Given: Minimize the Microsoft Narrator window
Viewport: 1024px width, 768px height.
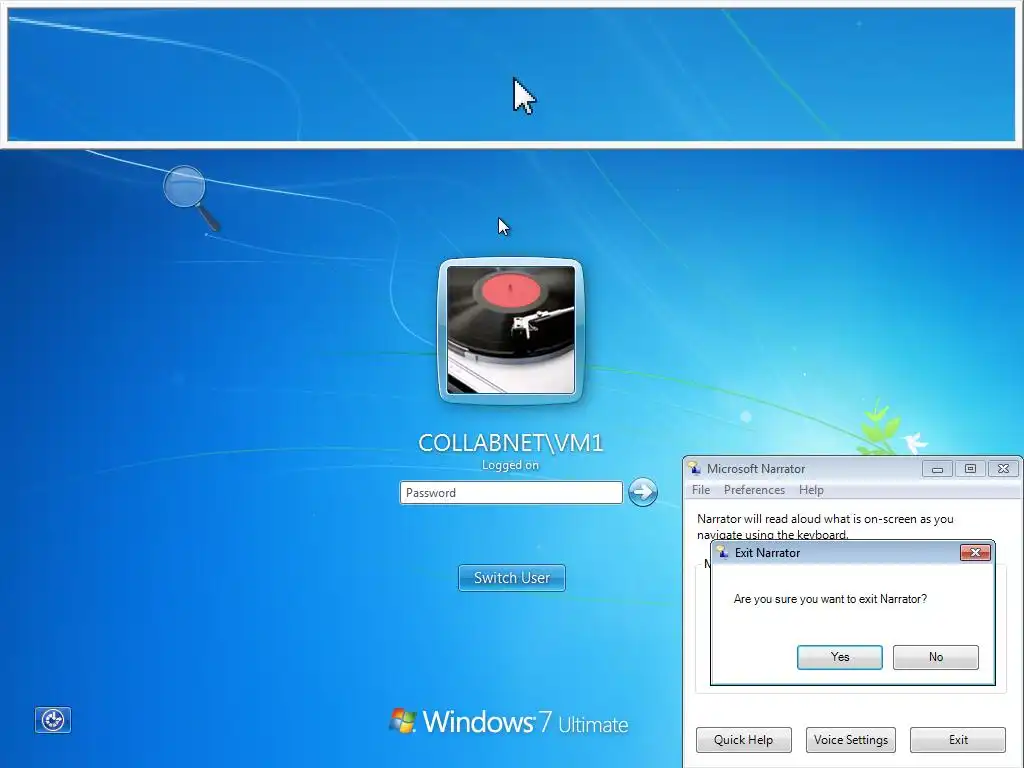Looking at the screenshot, I should point(937,469).
